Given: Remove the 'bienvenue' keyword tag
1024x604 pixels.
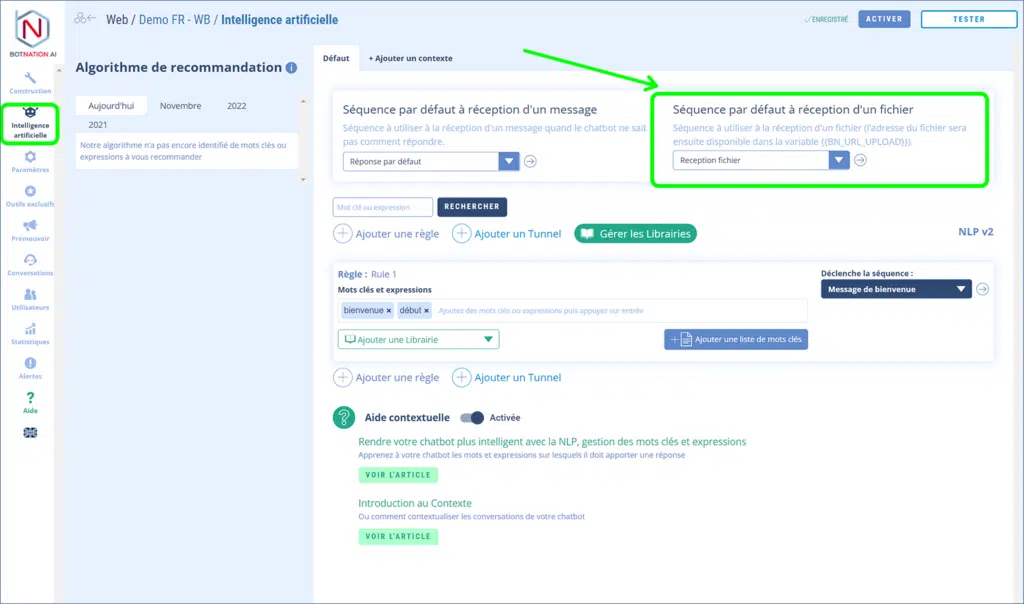Looking at the screenshot, I should coord(389,311).
